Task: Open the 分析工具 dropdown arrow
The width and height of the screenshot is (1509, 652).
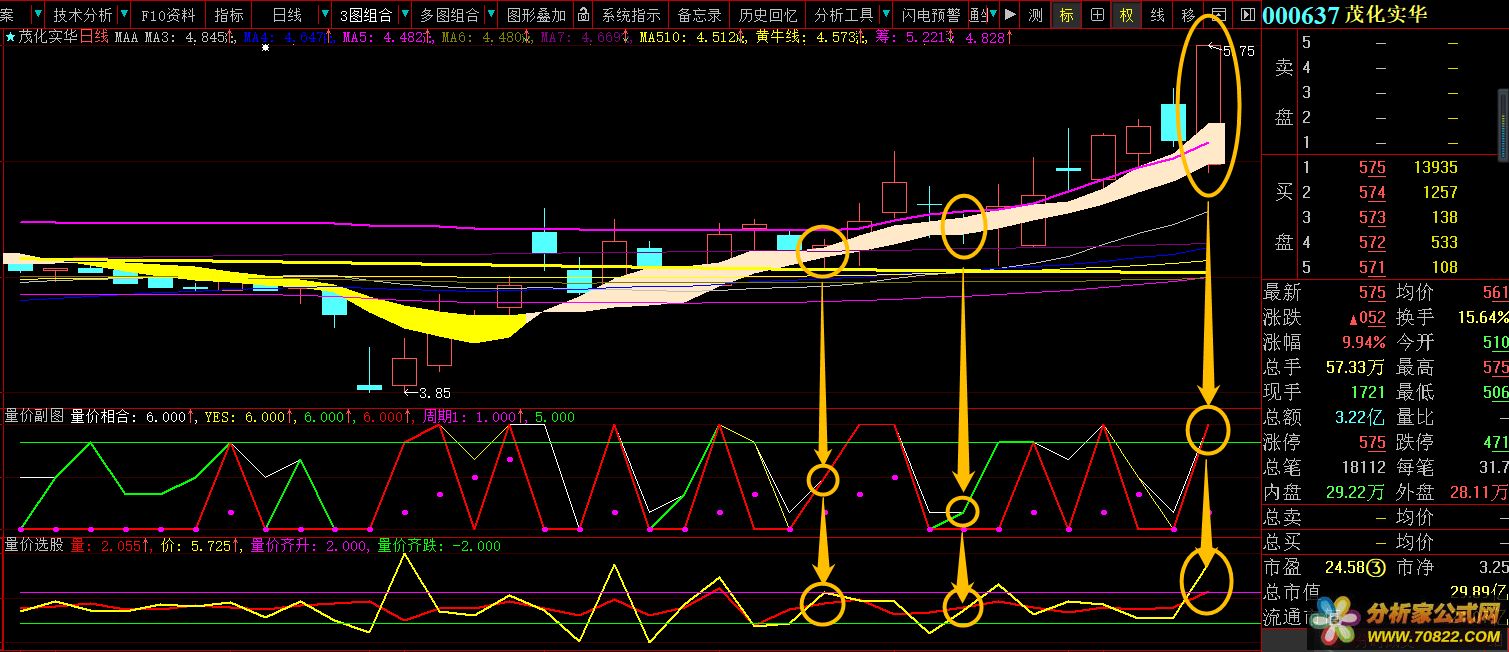Action: (x=883, y=15)
